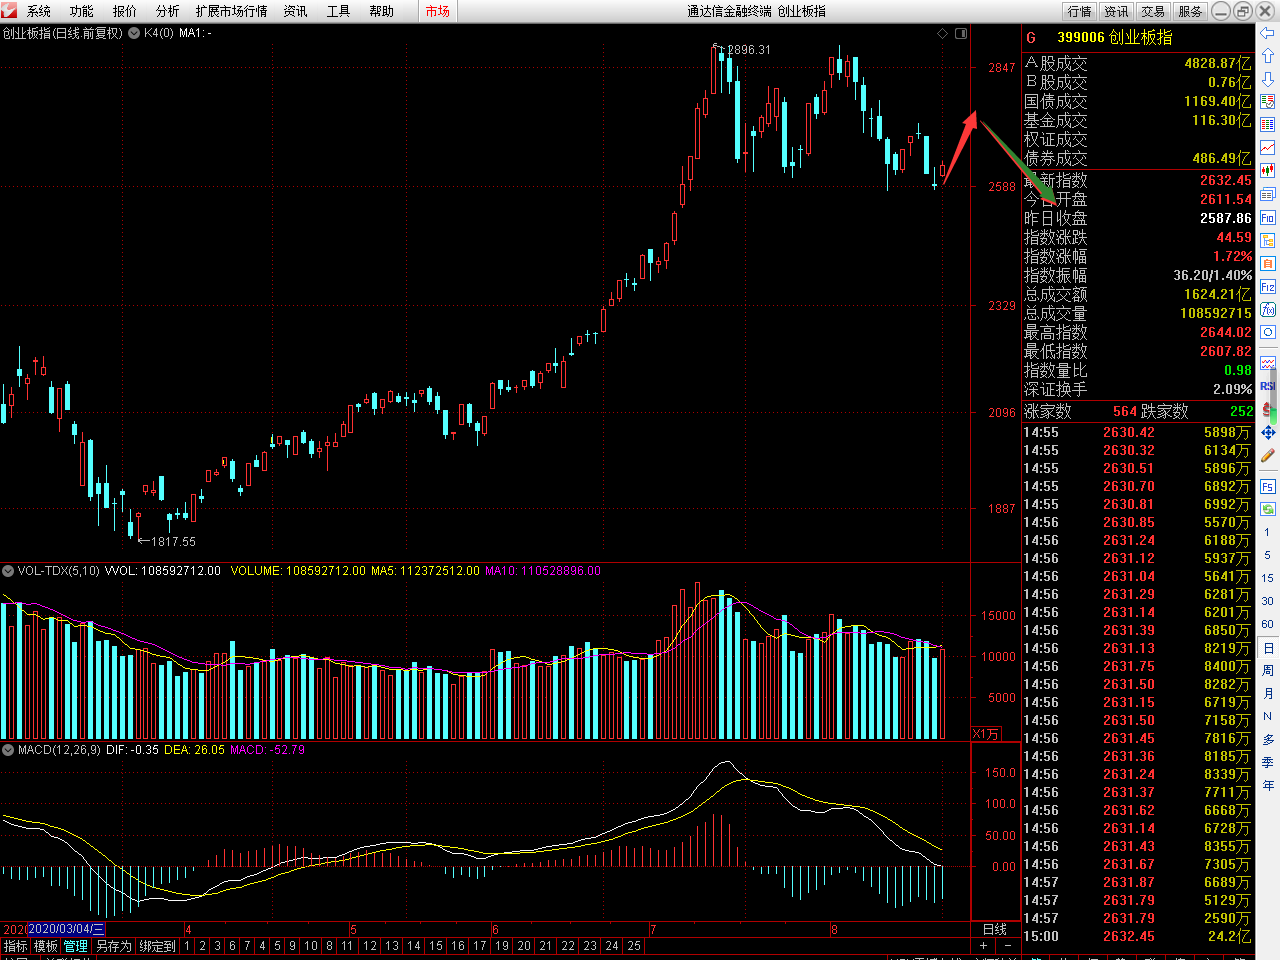Image resolution: width=1280 pixels, height=960 pixels.
Task: Open the 多 multi-period option
Action: pos(1268,740)
